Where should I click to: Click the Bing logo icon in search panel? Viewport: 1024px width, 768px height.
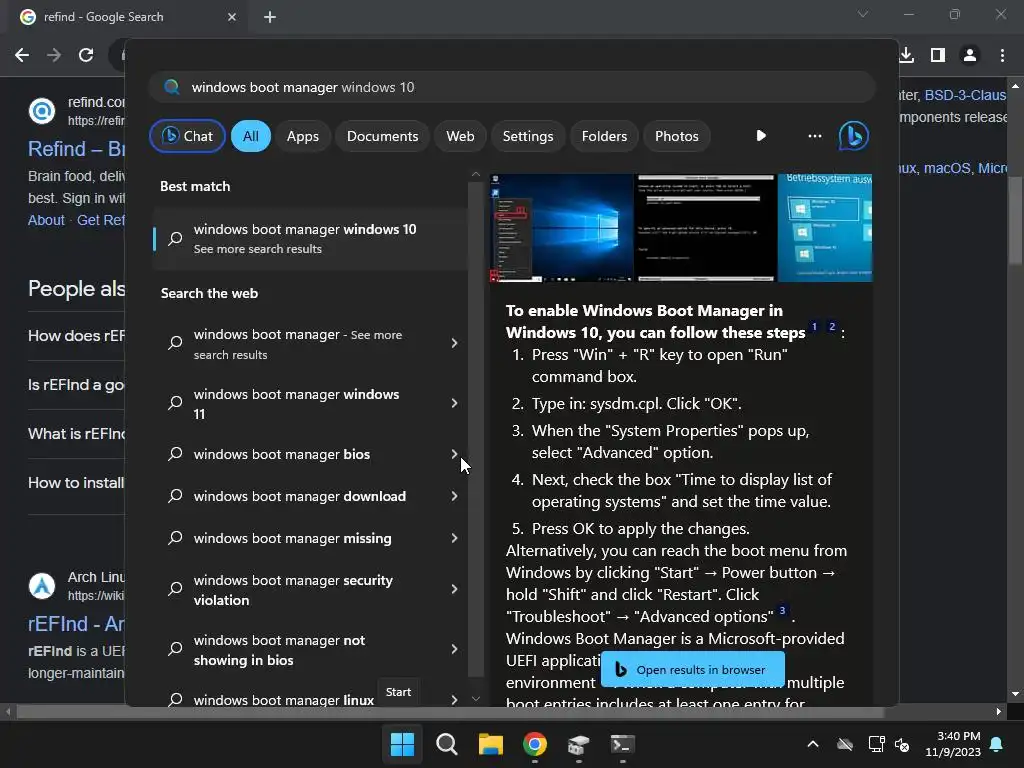click(854, 136)
